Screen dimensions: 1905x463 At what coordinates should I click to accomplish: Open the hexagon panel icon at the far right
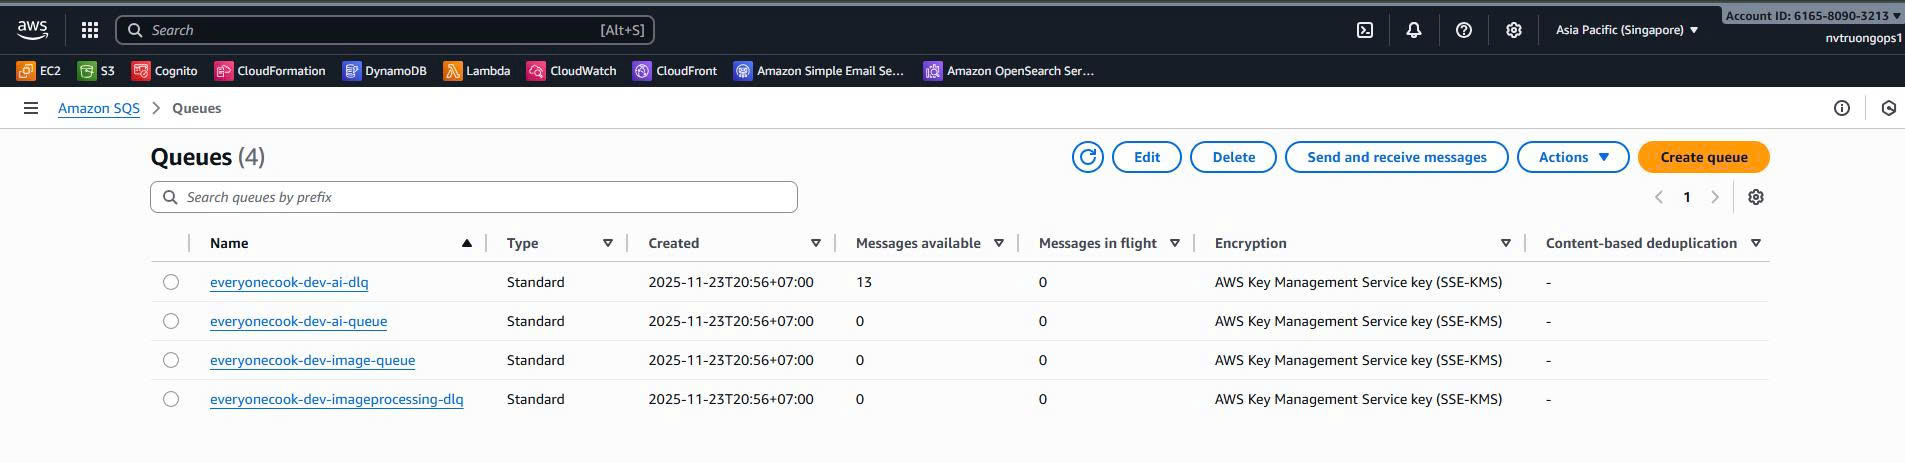pos(1889,108)
